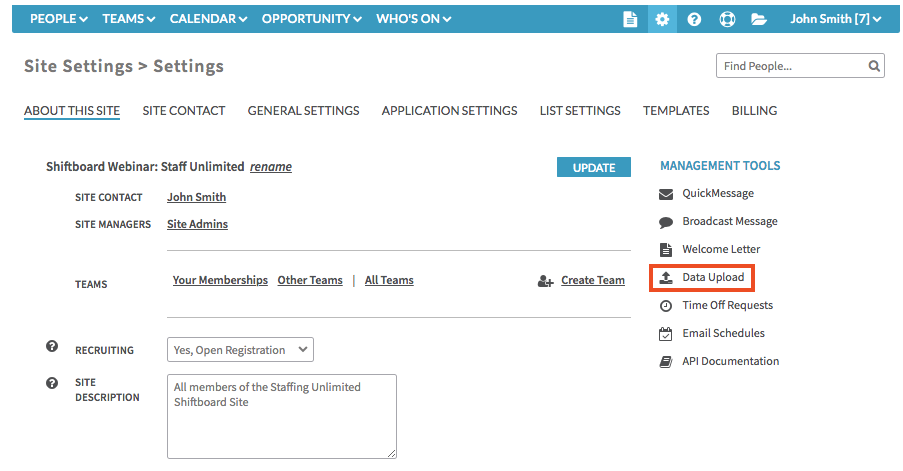
Task: Open API Documentation
Action: [730, 361]
